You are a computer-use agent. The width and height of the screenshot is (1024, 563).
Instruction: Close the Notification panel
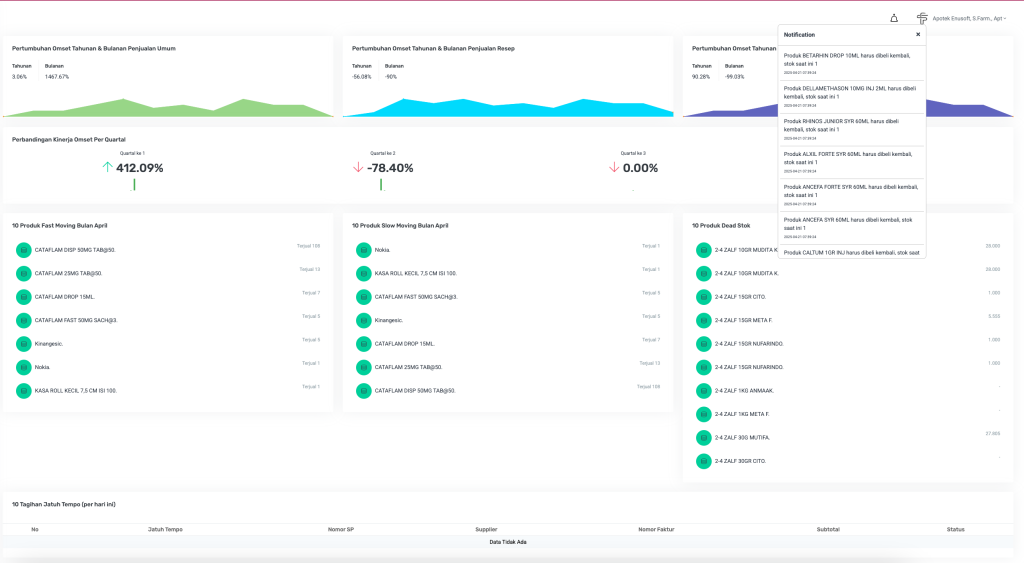(918, 35)
